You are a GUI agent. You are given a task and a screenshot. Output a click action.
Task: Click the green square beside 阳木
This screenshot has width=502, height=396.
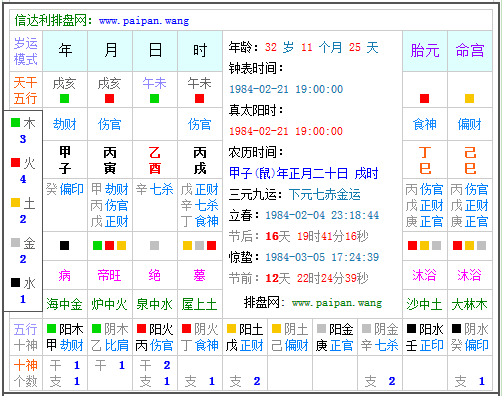pyautogui.click(x=51, y=329)
